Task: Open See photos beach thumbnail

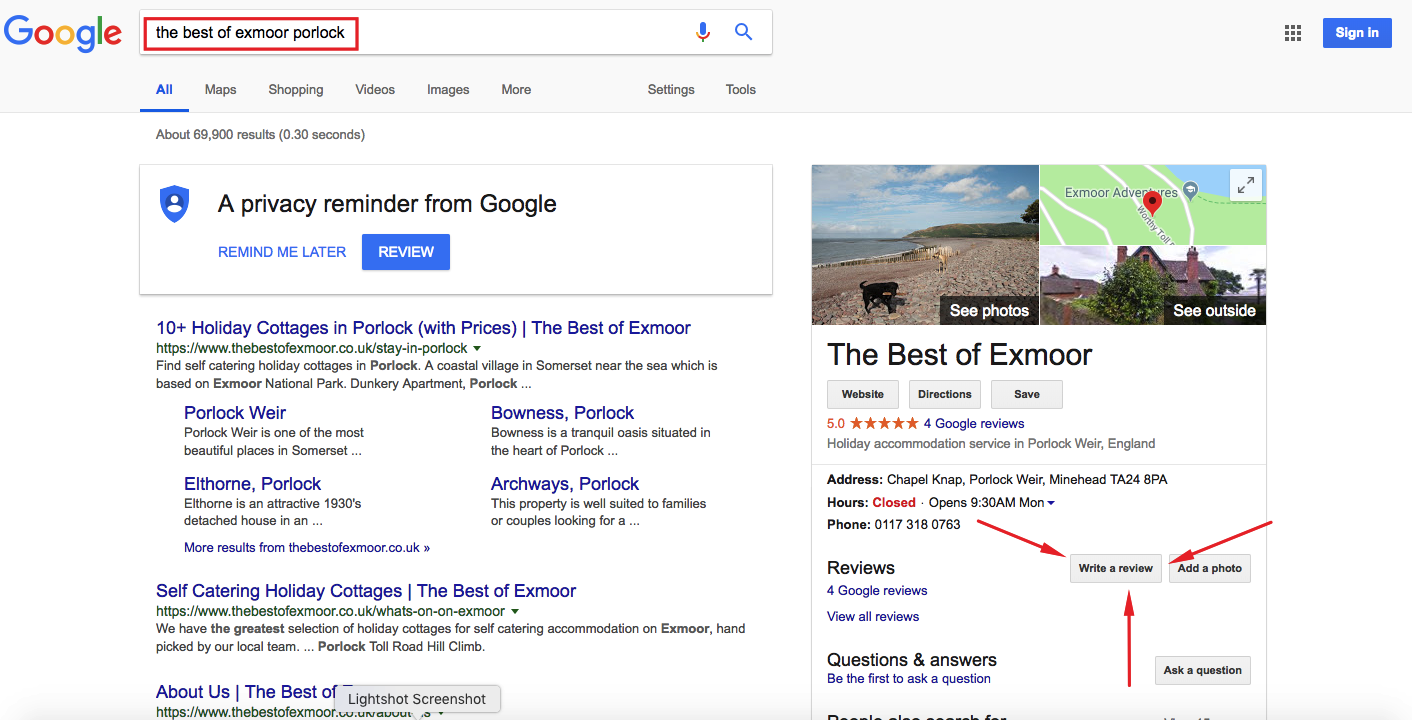Action: pyautogui.click(x=925, y=245)
